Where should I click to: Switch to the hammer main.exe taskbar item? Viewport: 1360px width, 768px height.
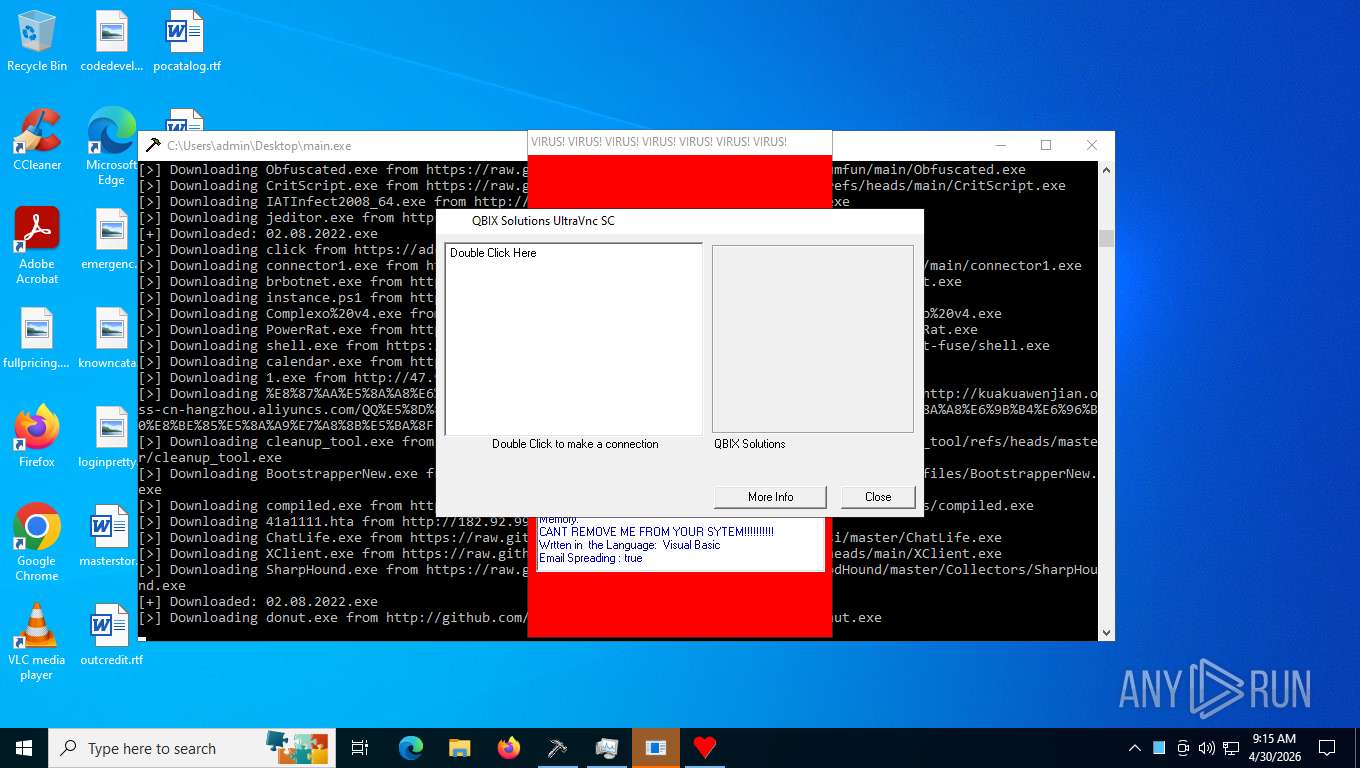(558, 748)
